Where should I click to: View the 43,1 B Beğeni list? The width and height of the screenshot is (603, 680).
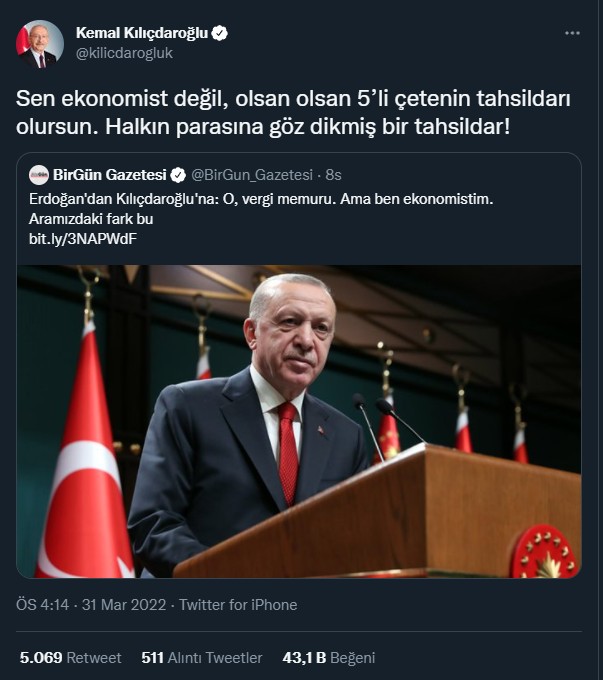click(329, 658)
